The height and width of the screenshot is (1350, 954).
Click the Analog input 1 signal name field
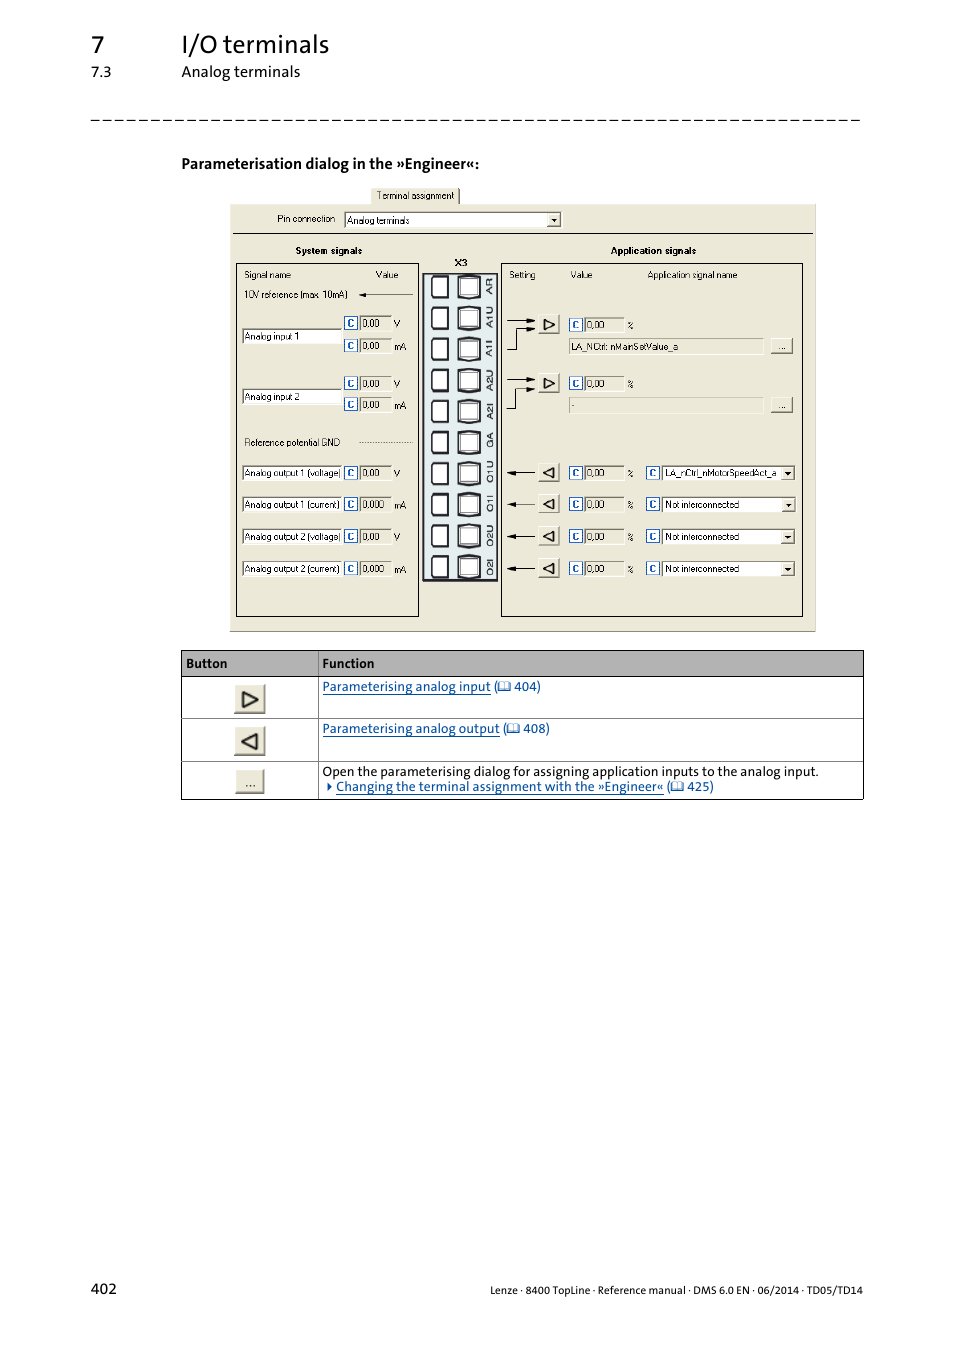[x=290, y=336]
